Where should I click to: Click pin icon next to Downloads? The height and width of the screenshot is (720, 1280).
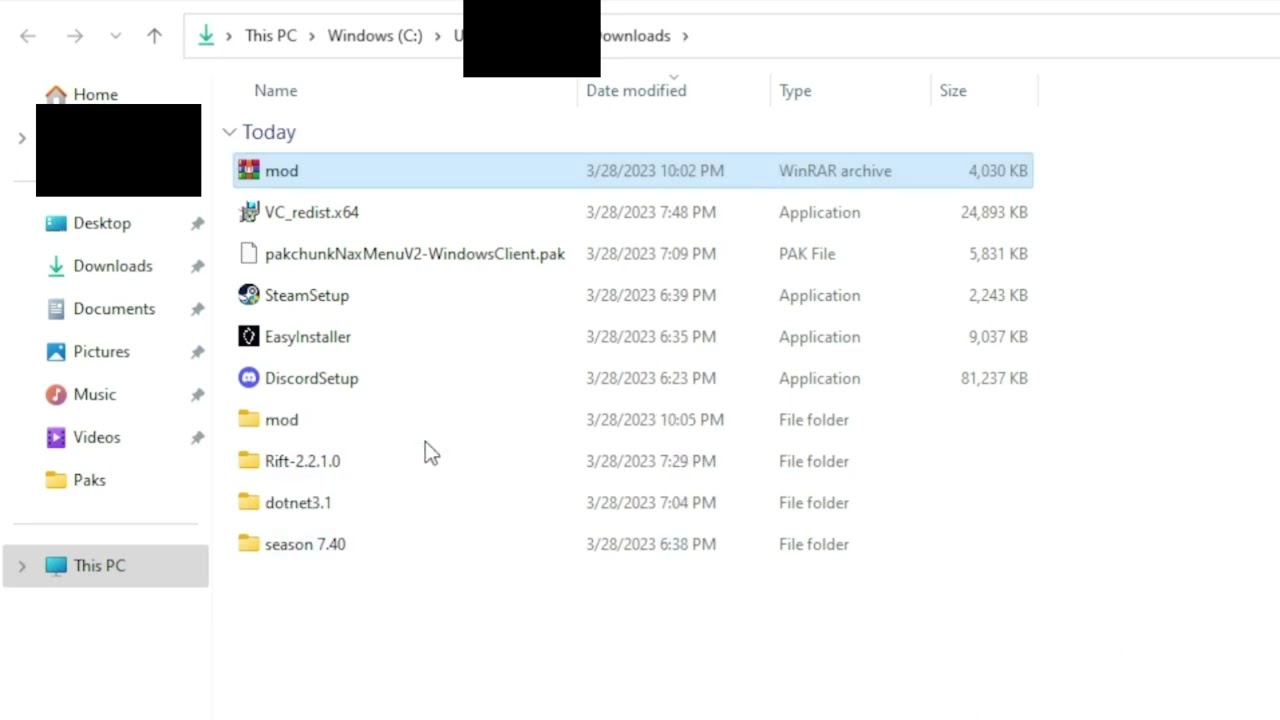[197, 267]
